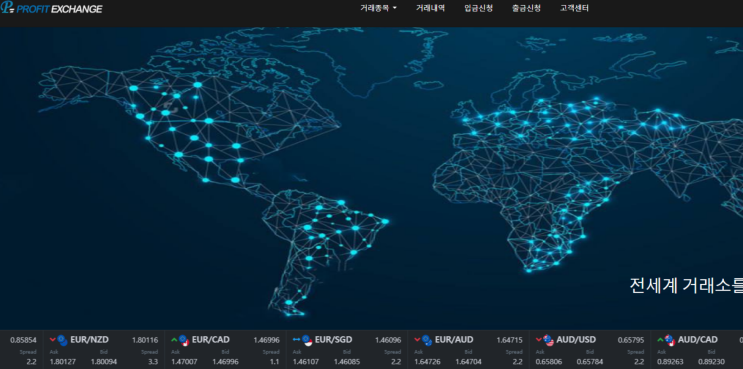Click the green up arrow beside AUD/CAD
743x369 pixels.
[660, 339]
